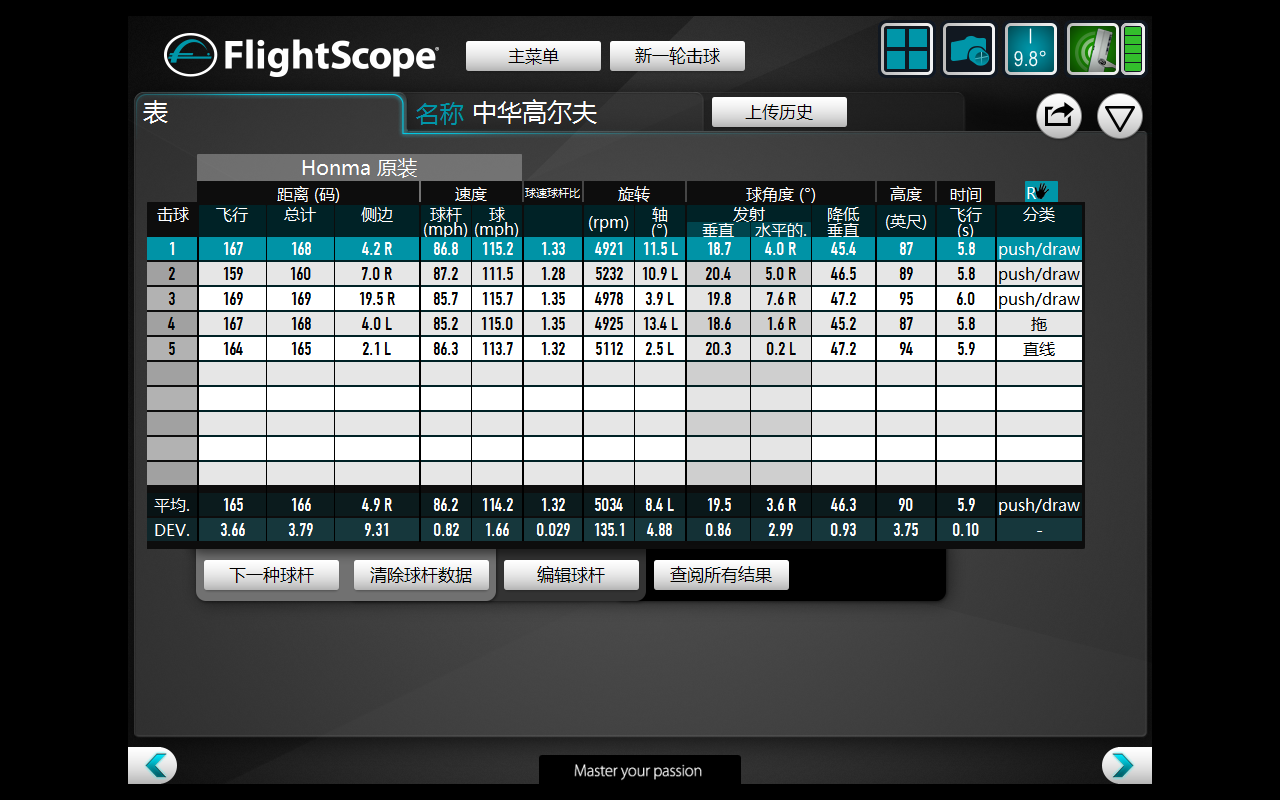Open the four-square grid view icon
This screenshot has height=800, width=1280.
coord(907,49)
